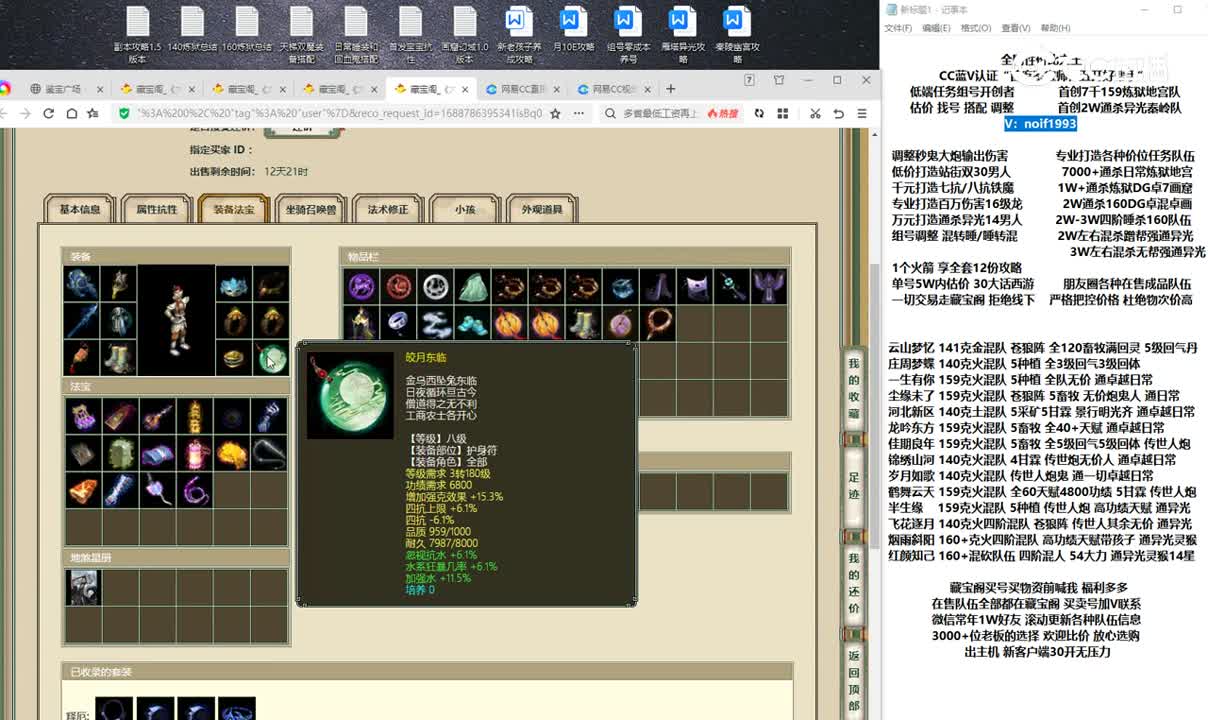Click the boots in the equipment panel
The image size is (1208, 720).
pos(118,357)
